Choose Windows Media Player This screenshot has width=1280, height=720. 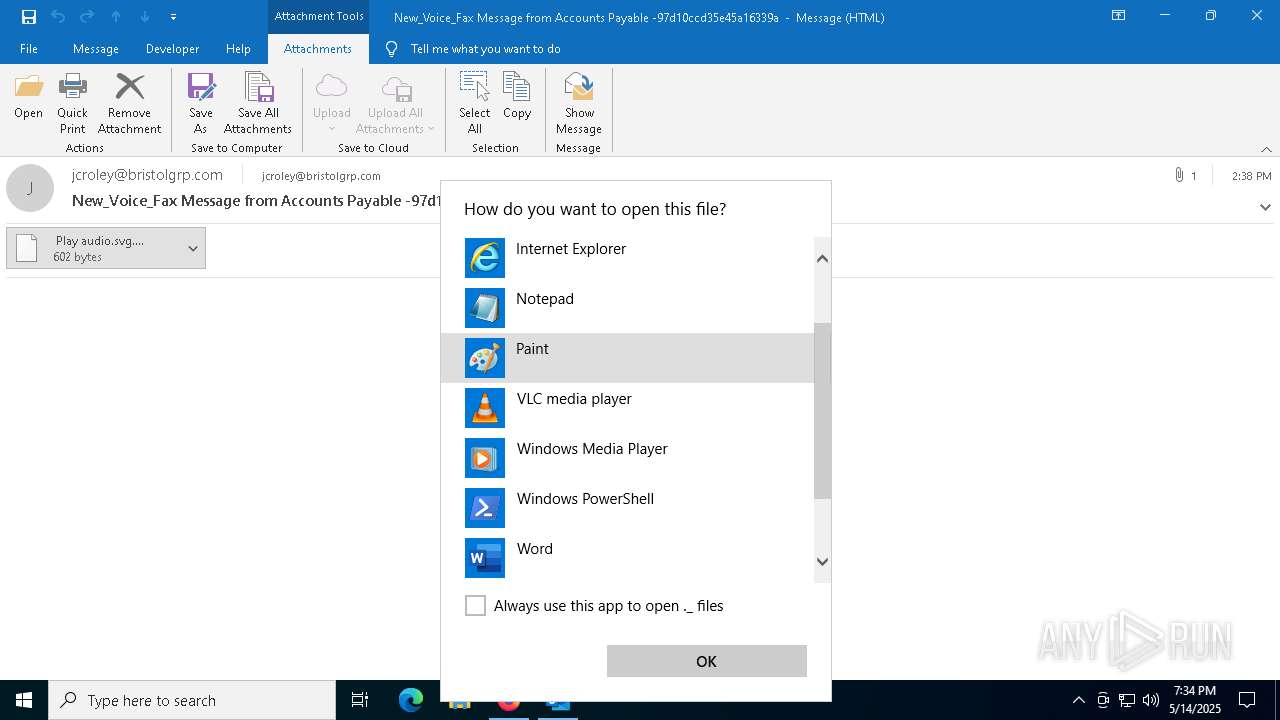627,458
